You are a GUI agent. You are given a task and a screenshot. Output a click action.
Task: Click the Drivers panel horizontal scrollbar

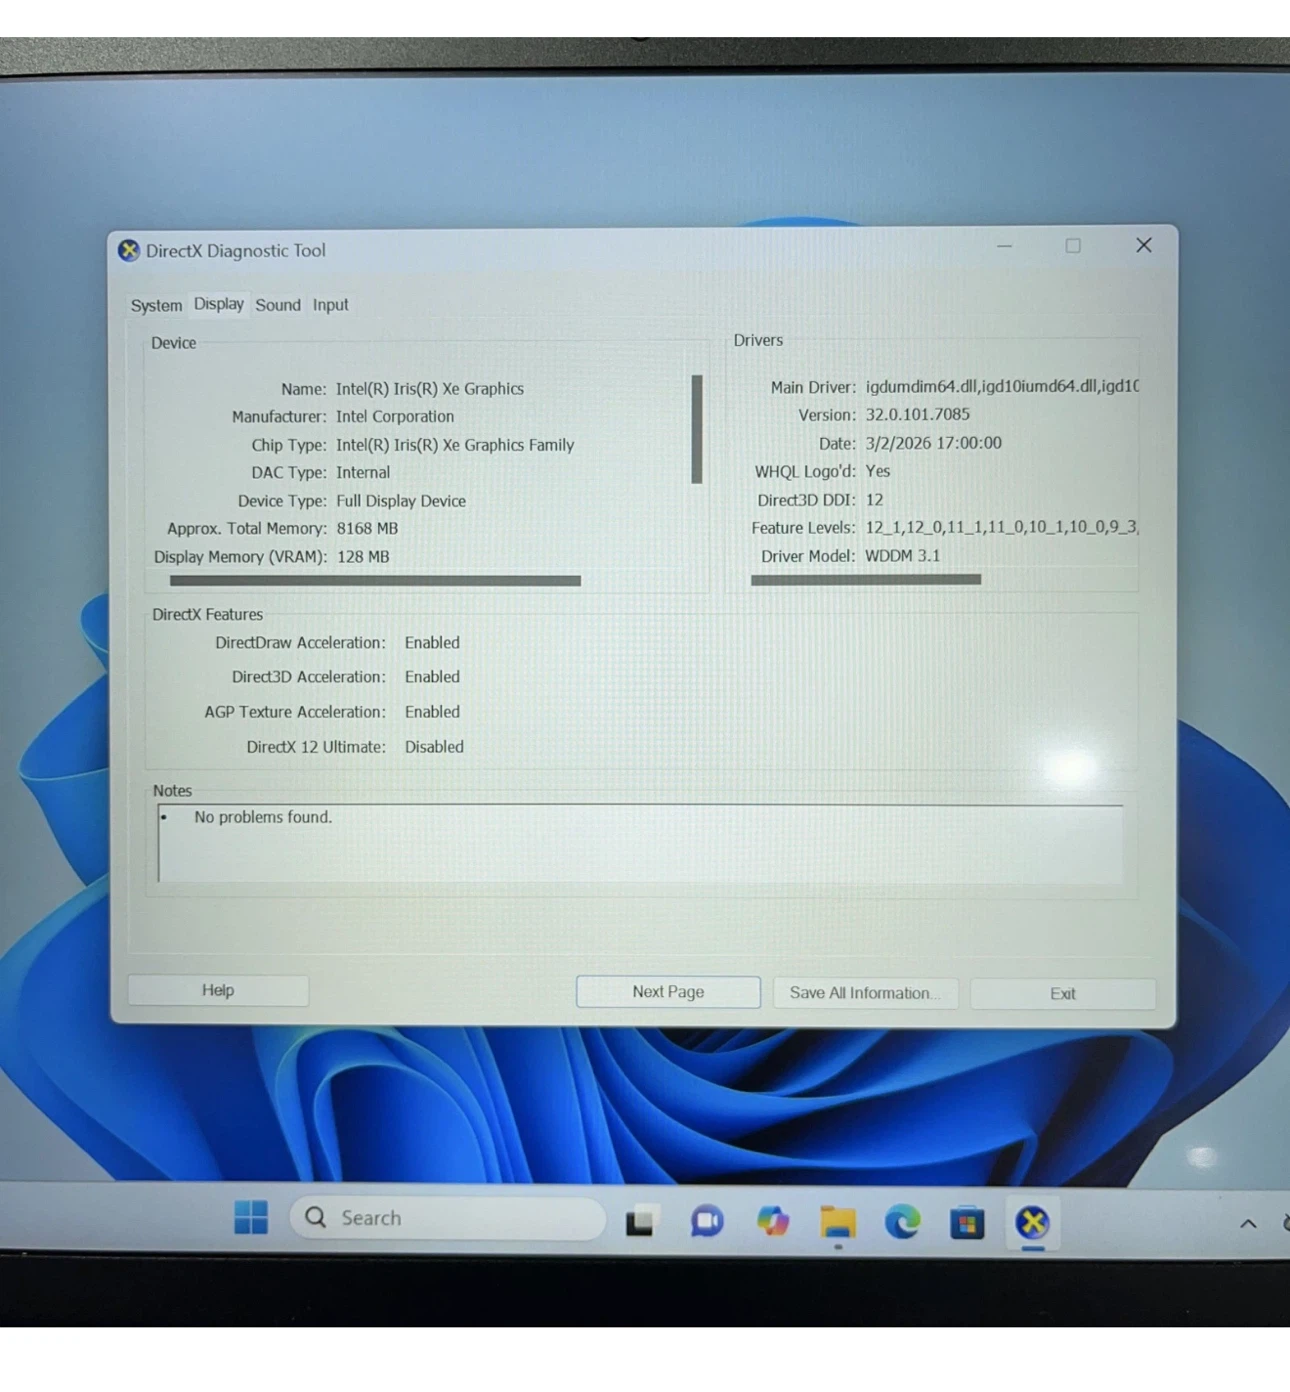[x=866, y=579]
